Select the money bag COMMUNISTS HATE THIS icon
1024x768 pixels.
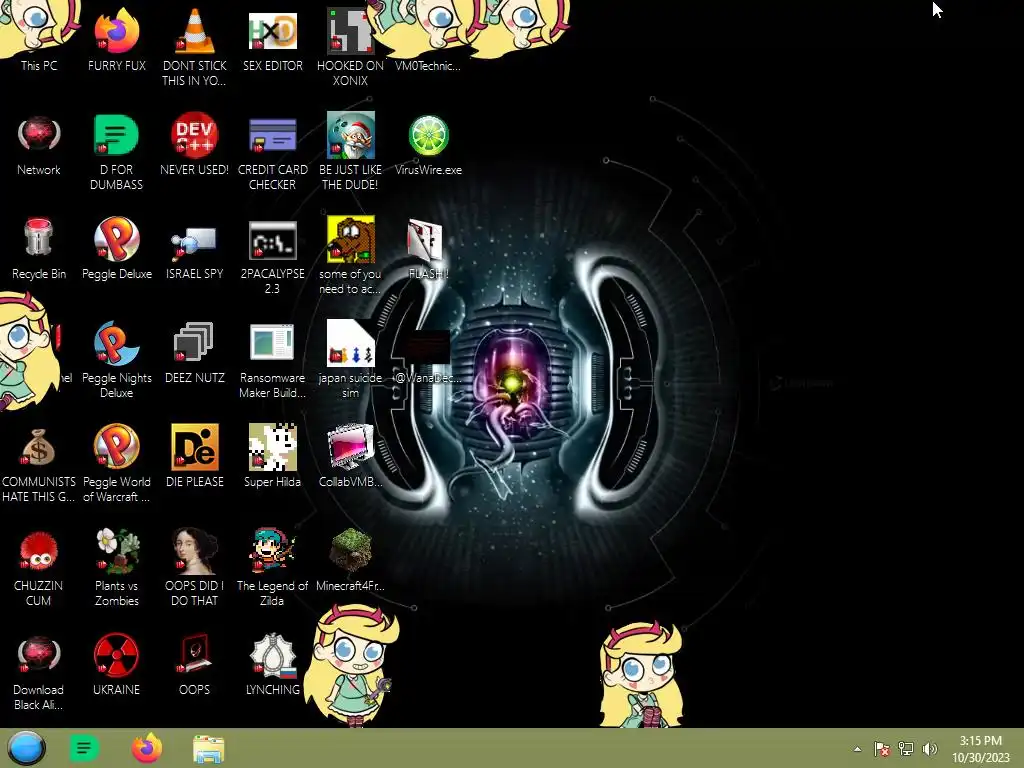39,447
